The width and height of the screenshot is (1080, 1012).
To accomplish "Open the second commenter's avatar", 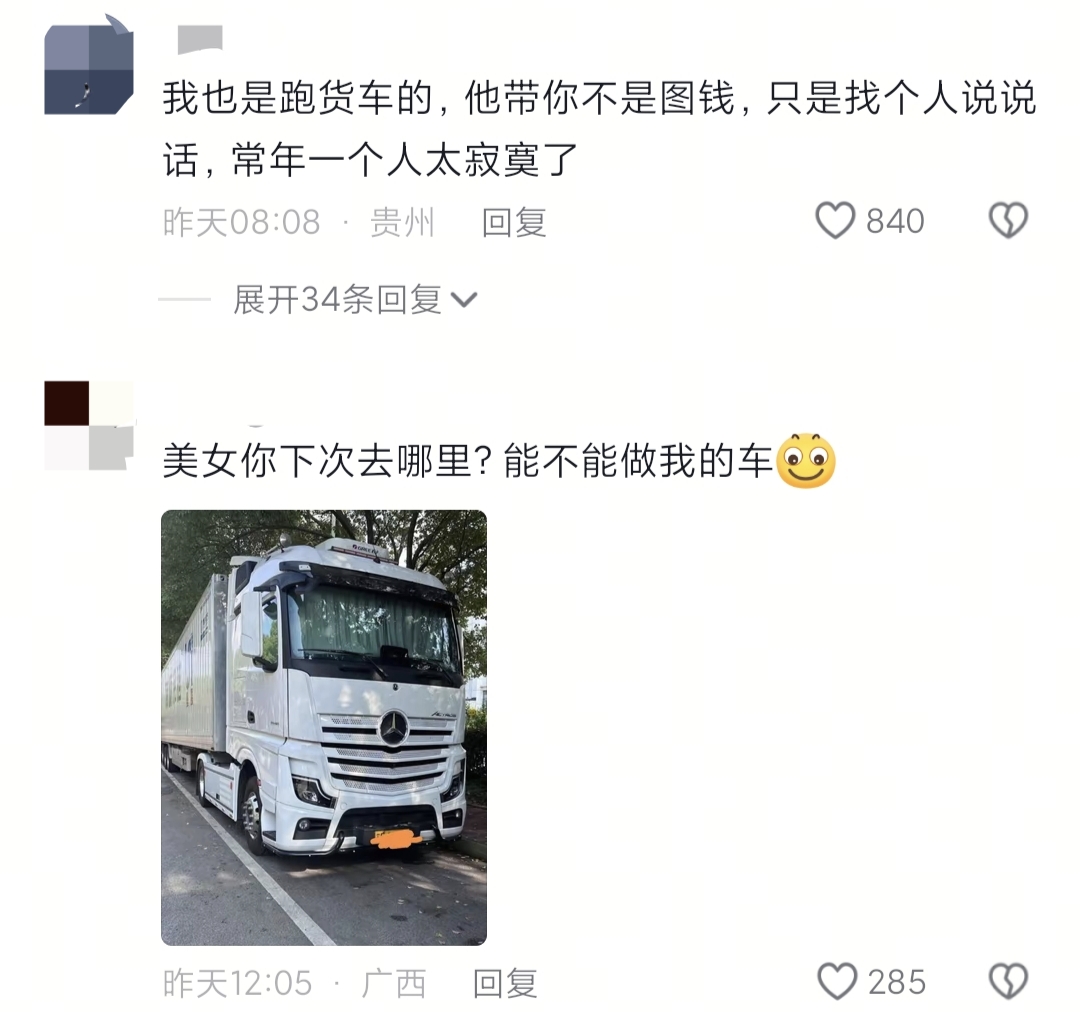I will point(89,425).
